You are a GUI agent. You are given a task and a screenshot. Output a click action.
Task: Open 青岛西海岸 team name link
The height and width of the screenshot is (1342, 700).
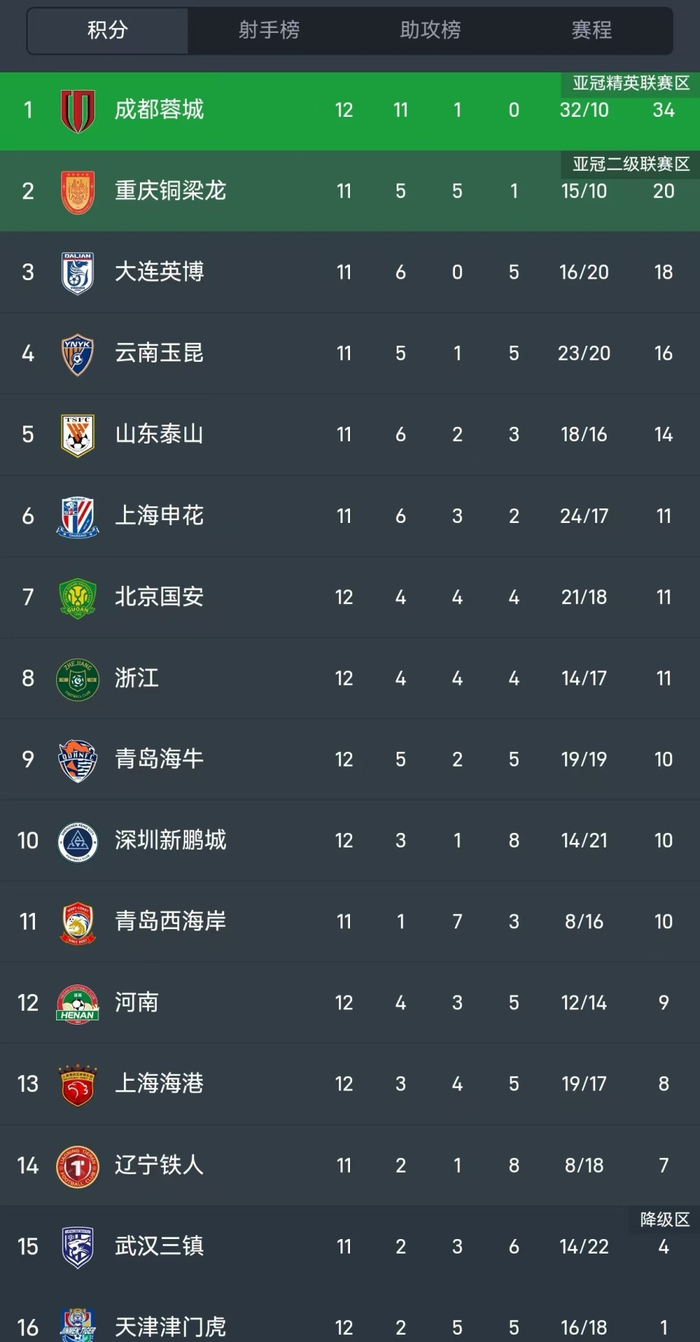170,921
